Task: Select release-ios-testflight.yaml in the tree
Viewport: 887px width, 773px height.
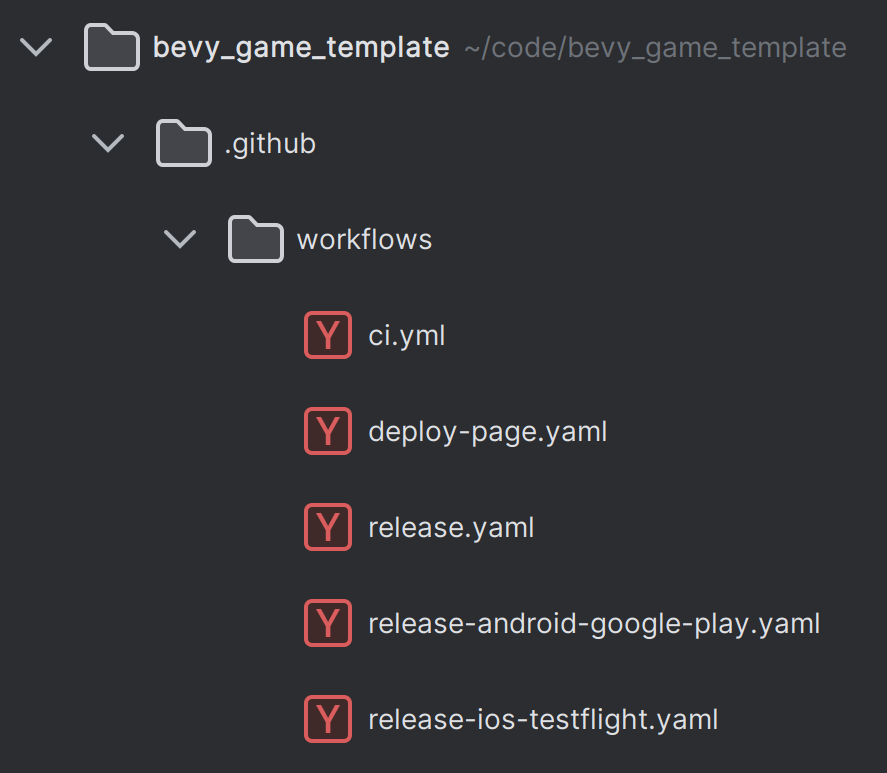Action: [543, 719]
